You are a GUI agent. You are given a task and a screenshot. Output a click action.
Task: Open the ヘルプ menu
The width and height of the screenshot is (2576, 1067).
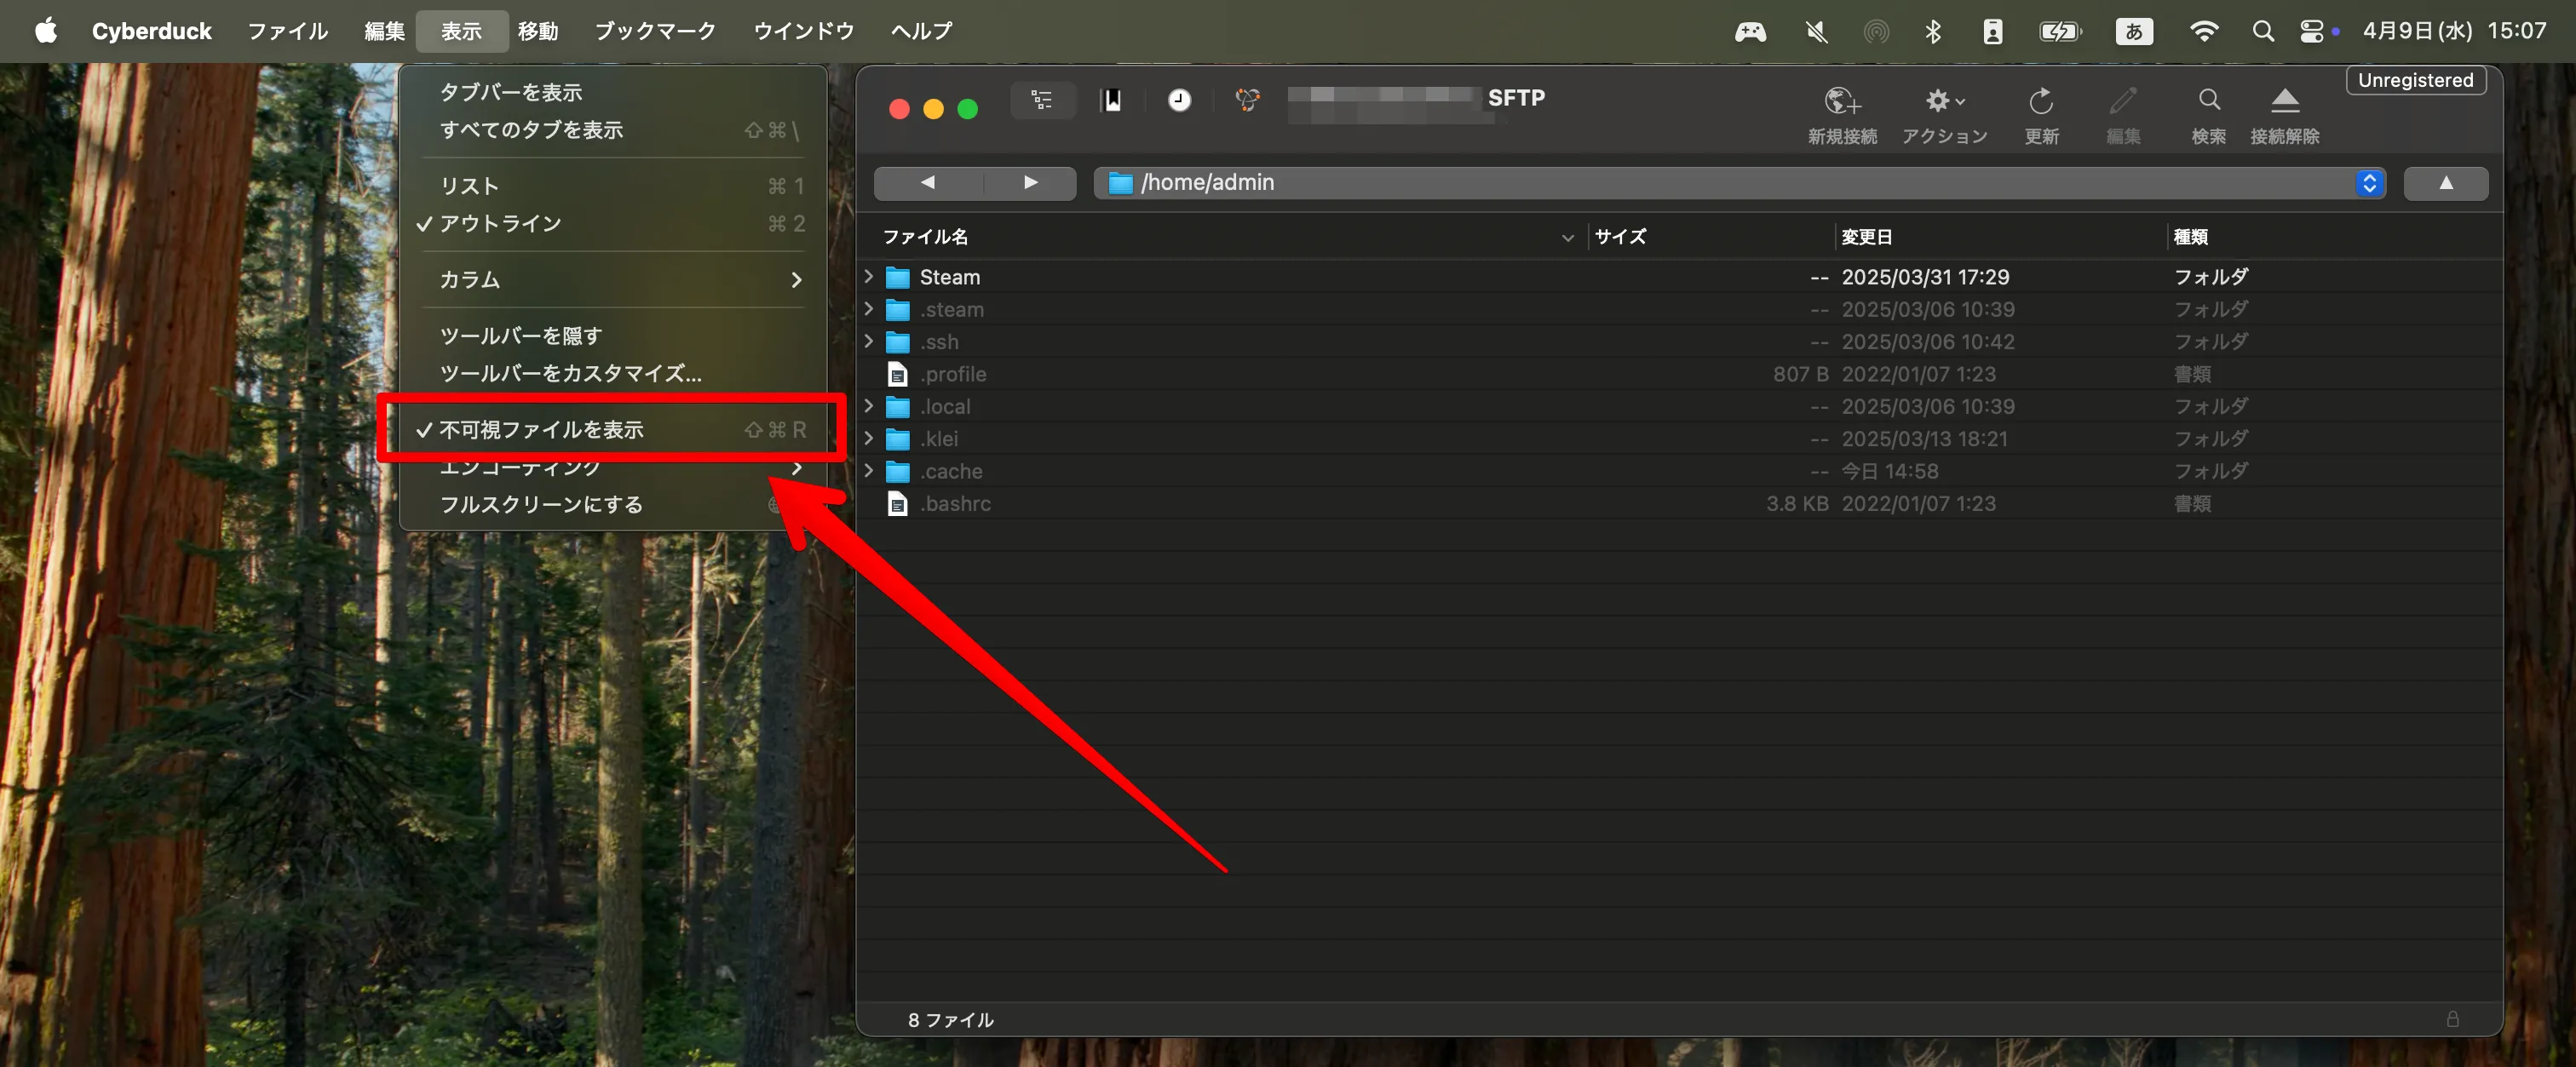[921, 31]
